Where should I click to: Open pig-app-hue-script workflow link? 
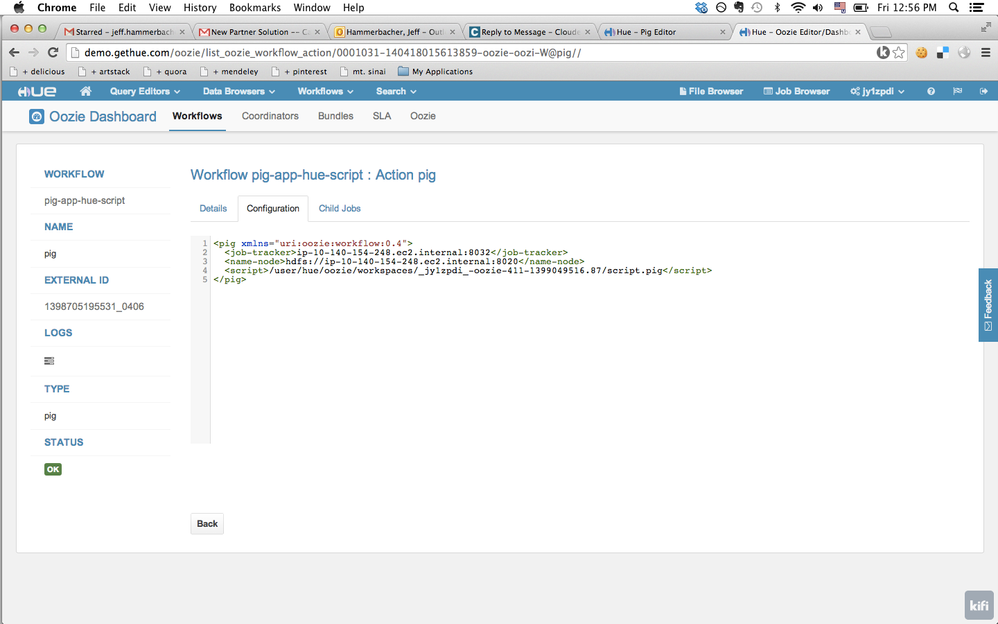(x=85, y=201)
